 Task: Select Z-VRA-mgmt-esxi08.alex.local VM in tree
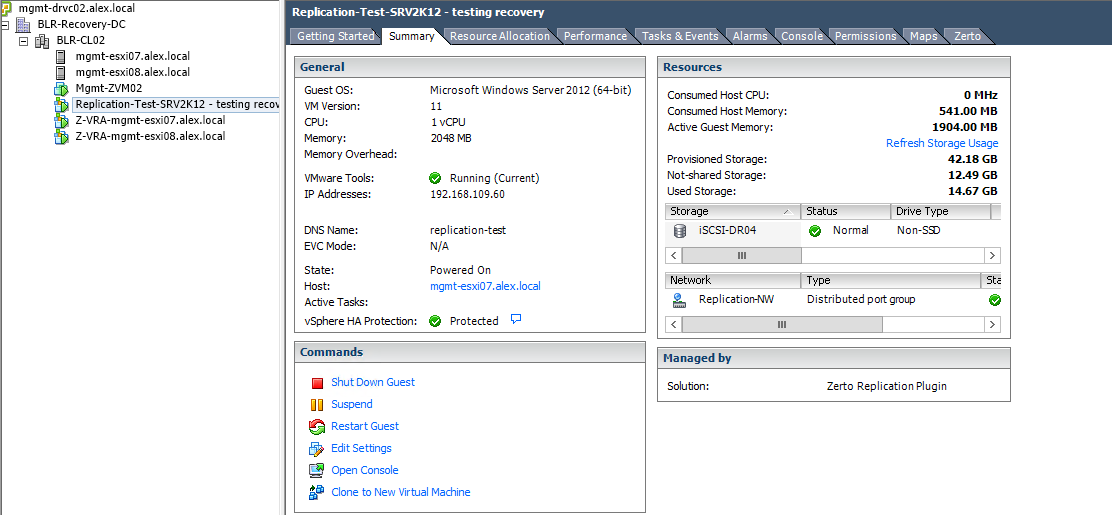150,136
